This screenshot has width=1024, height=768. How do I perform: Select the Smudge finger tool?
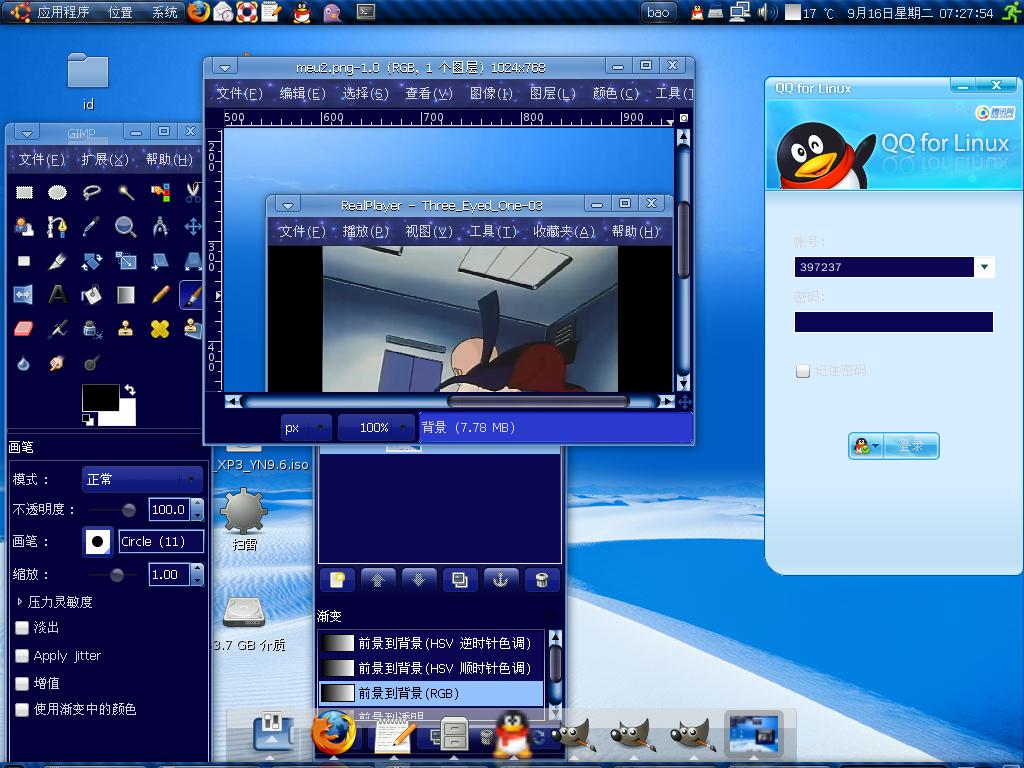pos(57,362)
